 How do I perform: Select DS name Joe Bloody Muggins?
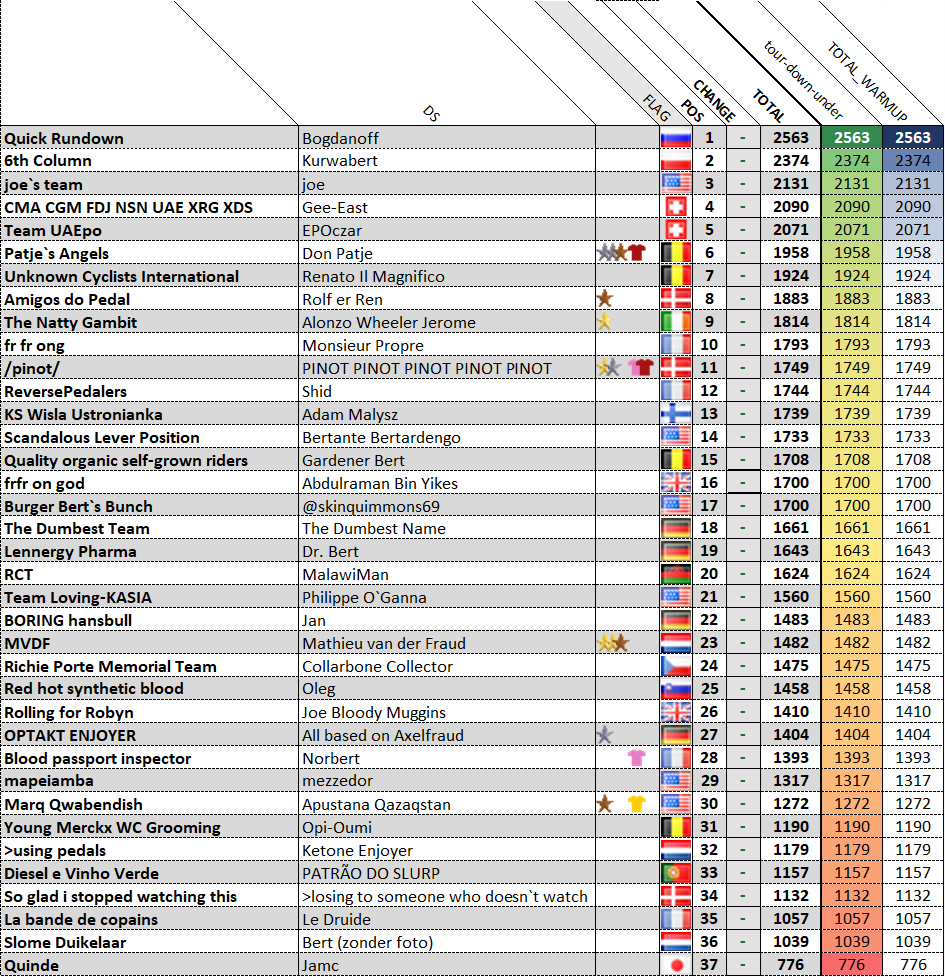(x=374, y=712)
